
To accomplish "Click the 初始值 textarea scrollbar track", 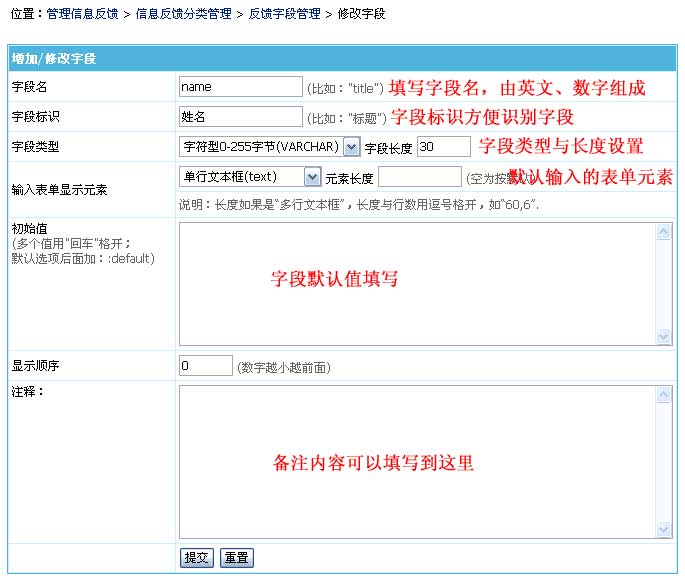I will coord(664,283).
